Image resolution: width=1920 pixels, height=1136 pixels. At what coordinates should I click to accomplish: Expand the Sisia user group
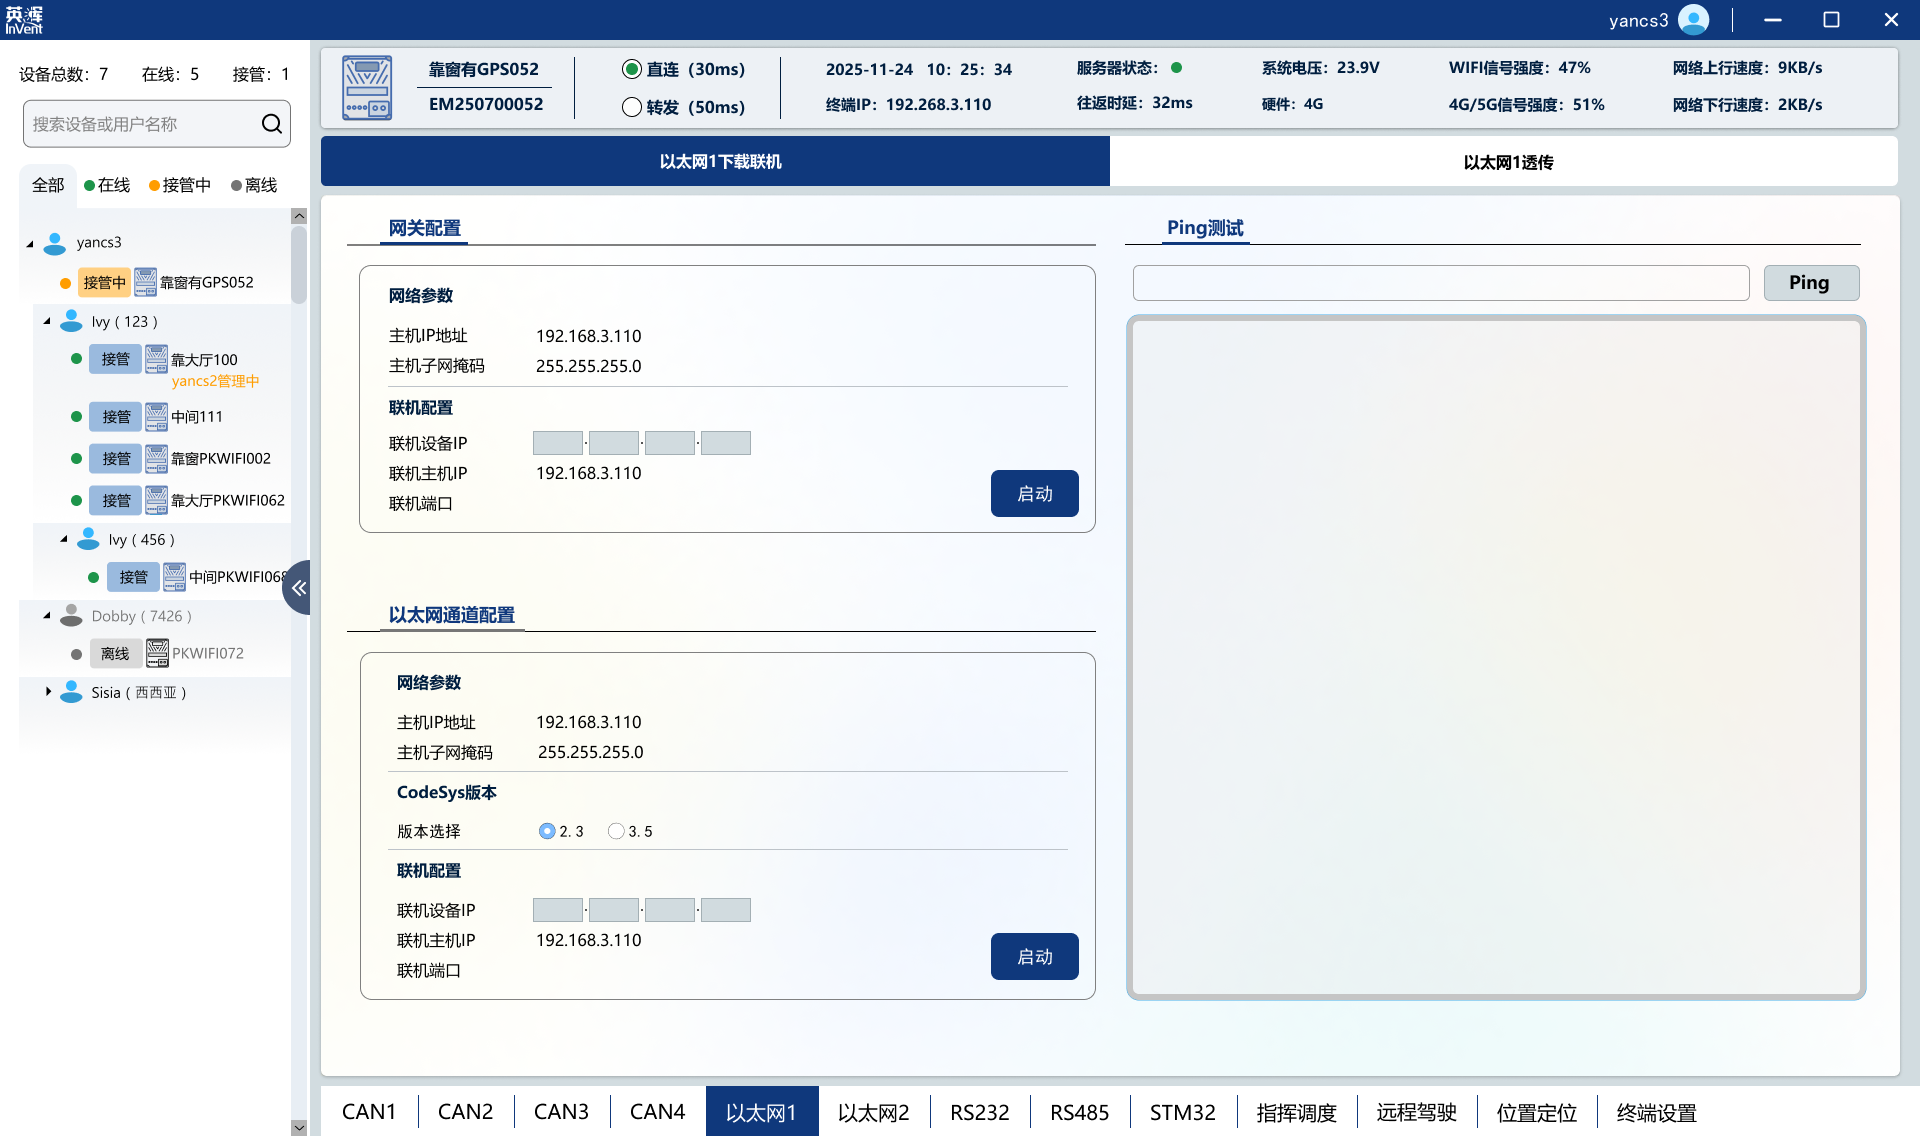point(48,692)
